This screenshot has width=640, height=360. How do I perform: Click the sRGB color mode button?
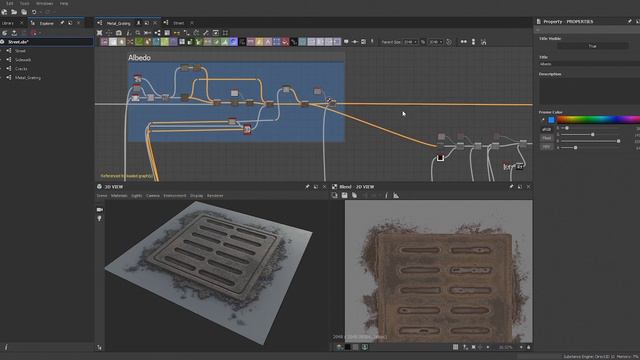coord(546,129)
